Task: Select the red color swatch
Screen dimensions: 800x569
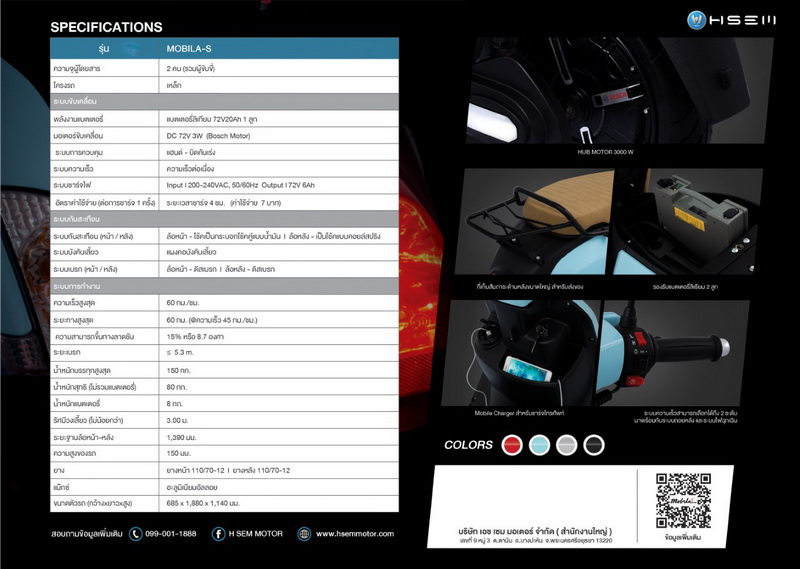Action: click(x=512, y=445)
